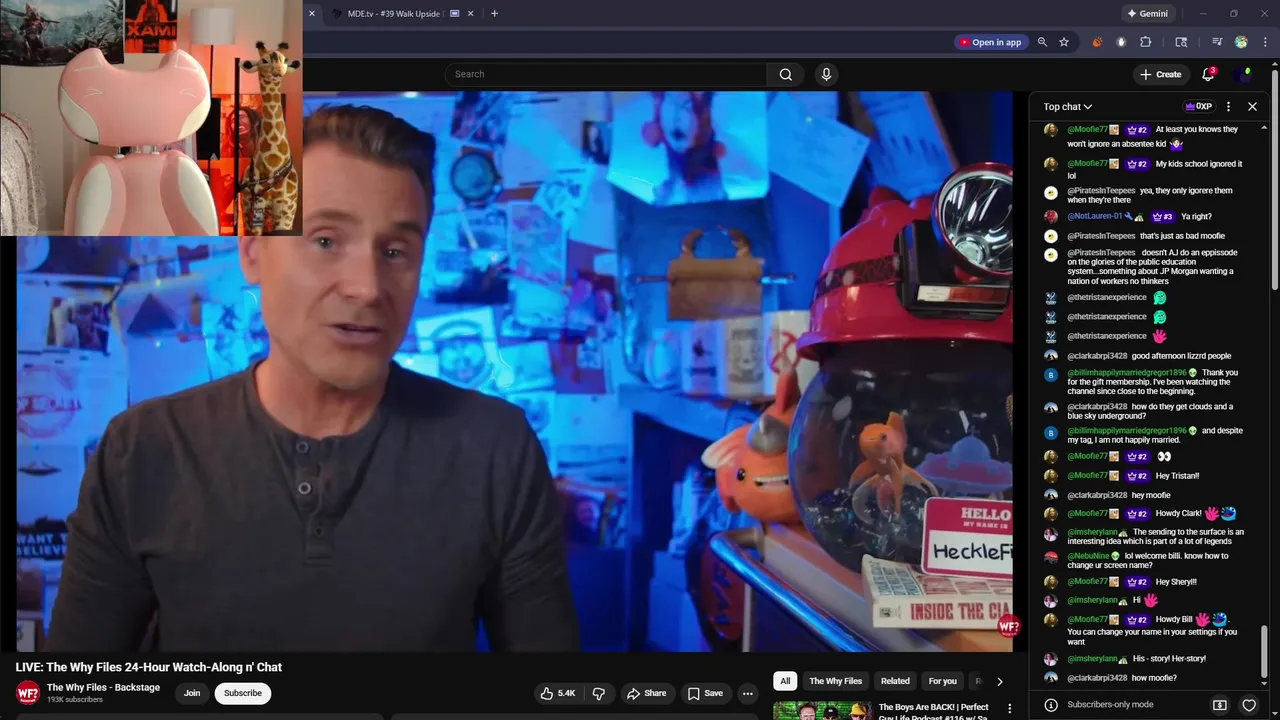This screenshot has width=1280, height=720.
Task: Click @Moofie77 name on 'Hey Tristan!!' message
Action: click(1087, 476)
